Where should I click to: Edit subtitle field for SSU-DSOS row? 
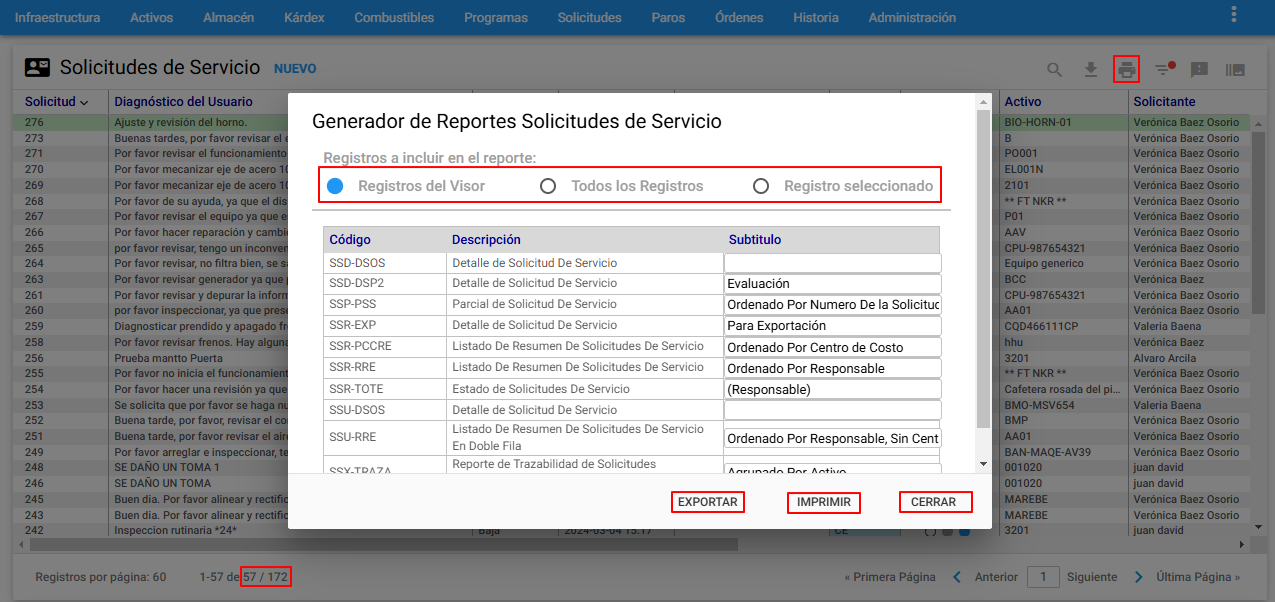point(833,410)
